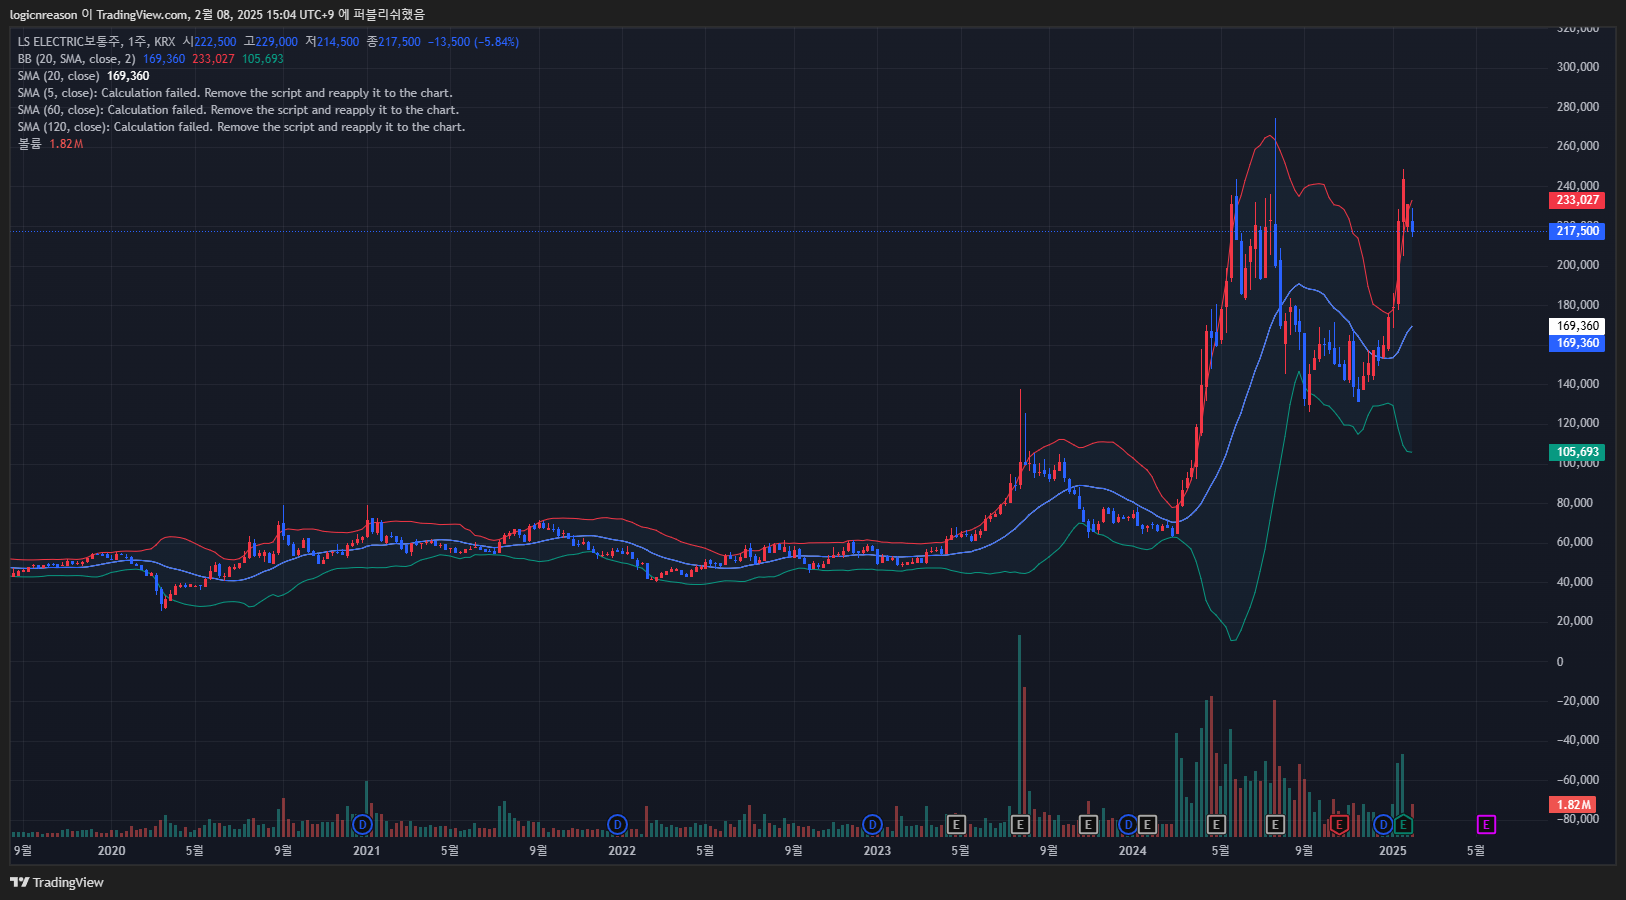Click the 20,000 price axis label
Image resolution: width=1626 pixels, height=900 pixels.
1574,621
